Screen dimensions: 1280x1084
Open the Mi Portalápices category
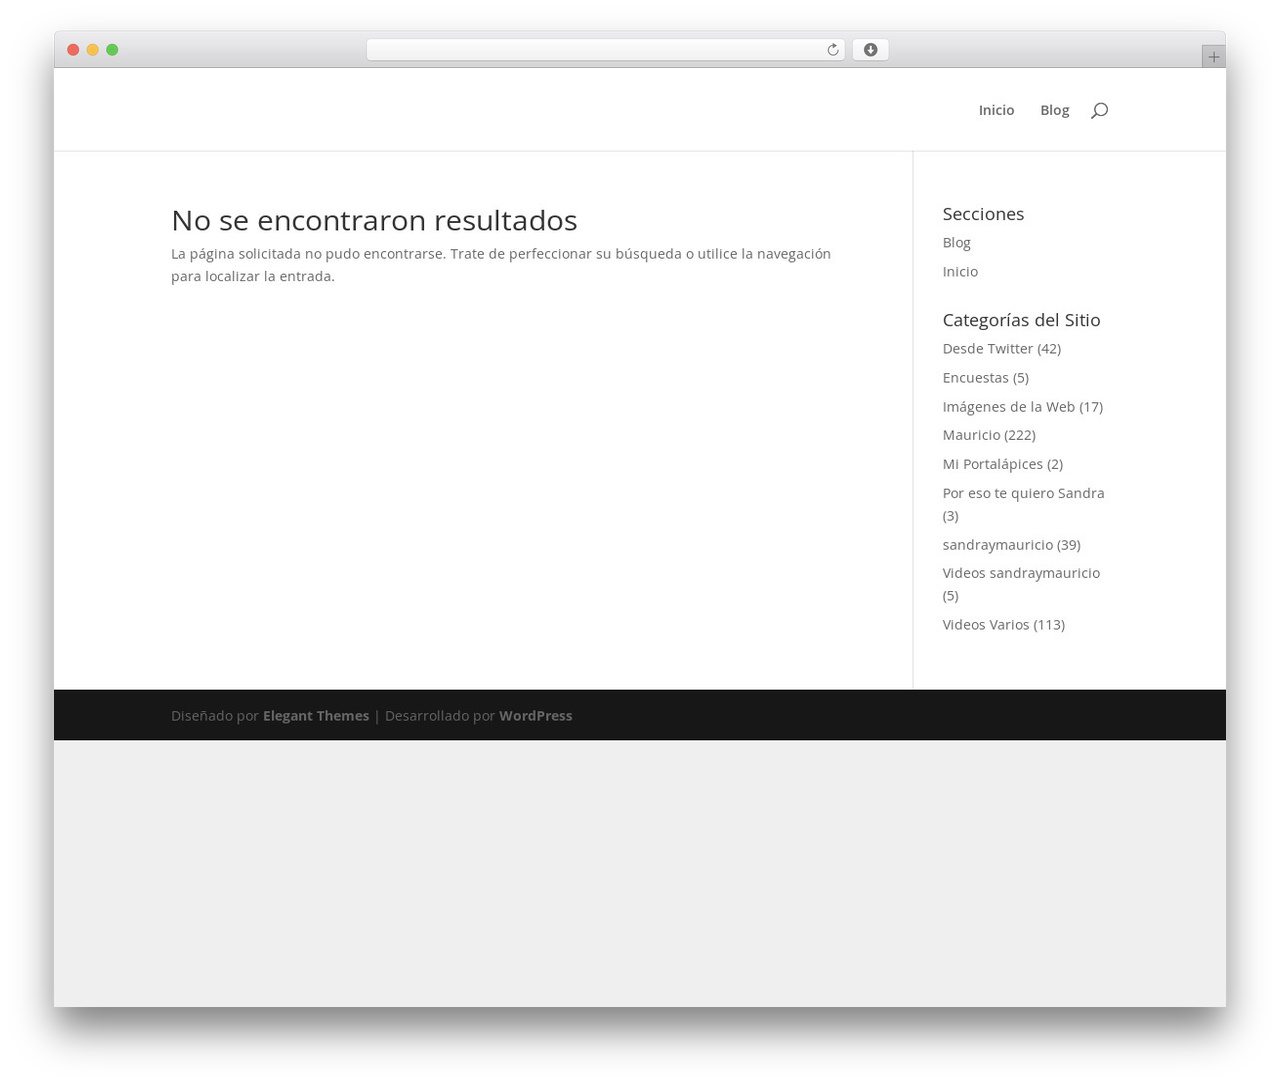point(992,464)
